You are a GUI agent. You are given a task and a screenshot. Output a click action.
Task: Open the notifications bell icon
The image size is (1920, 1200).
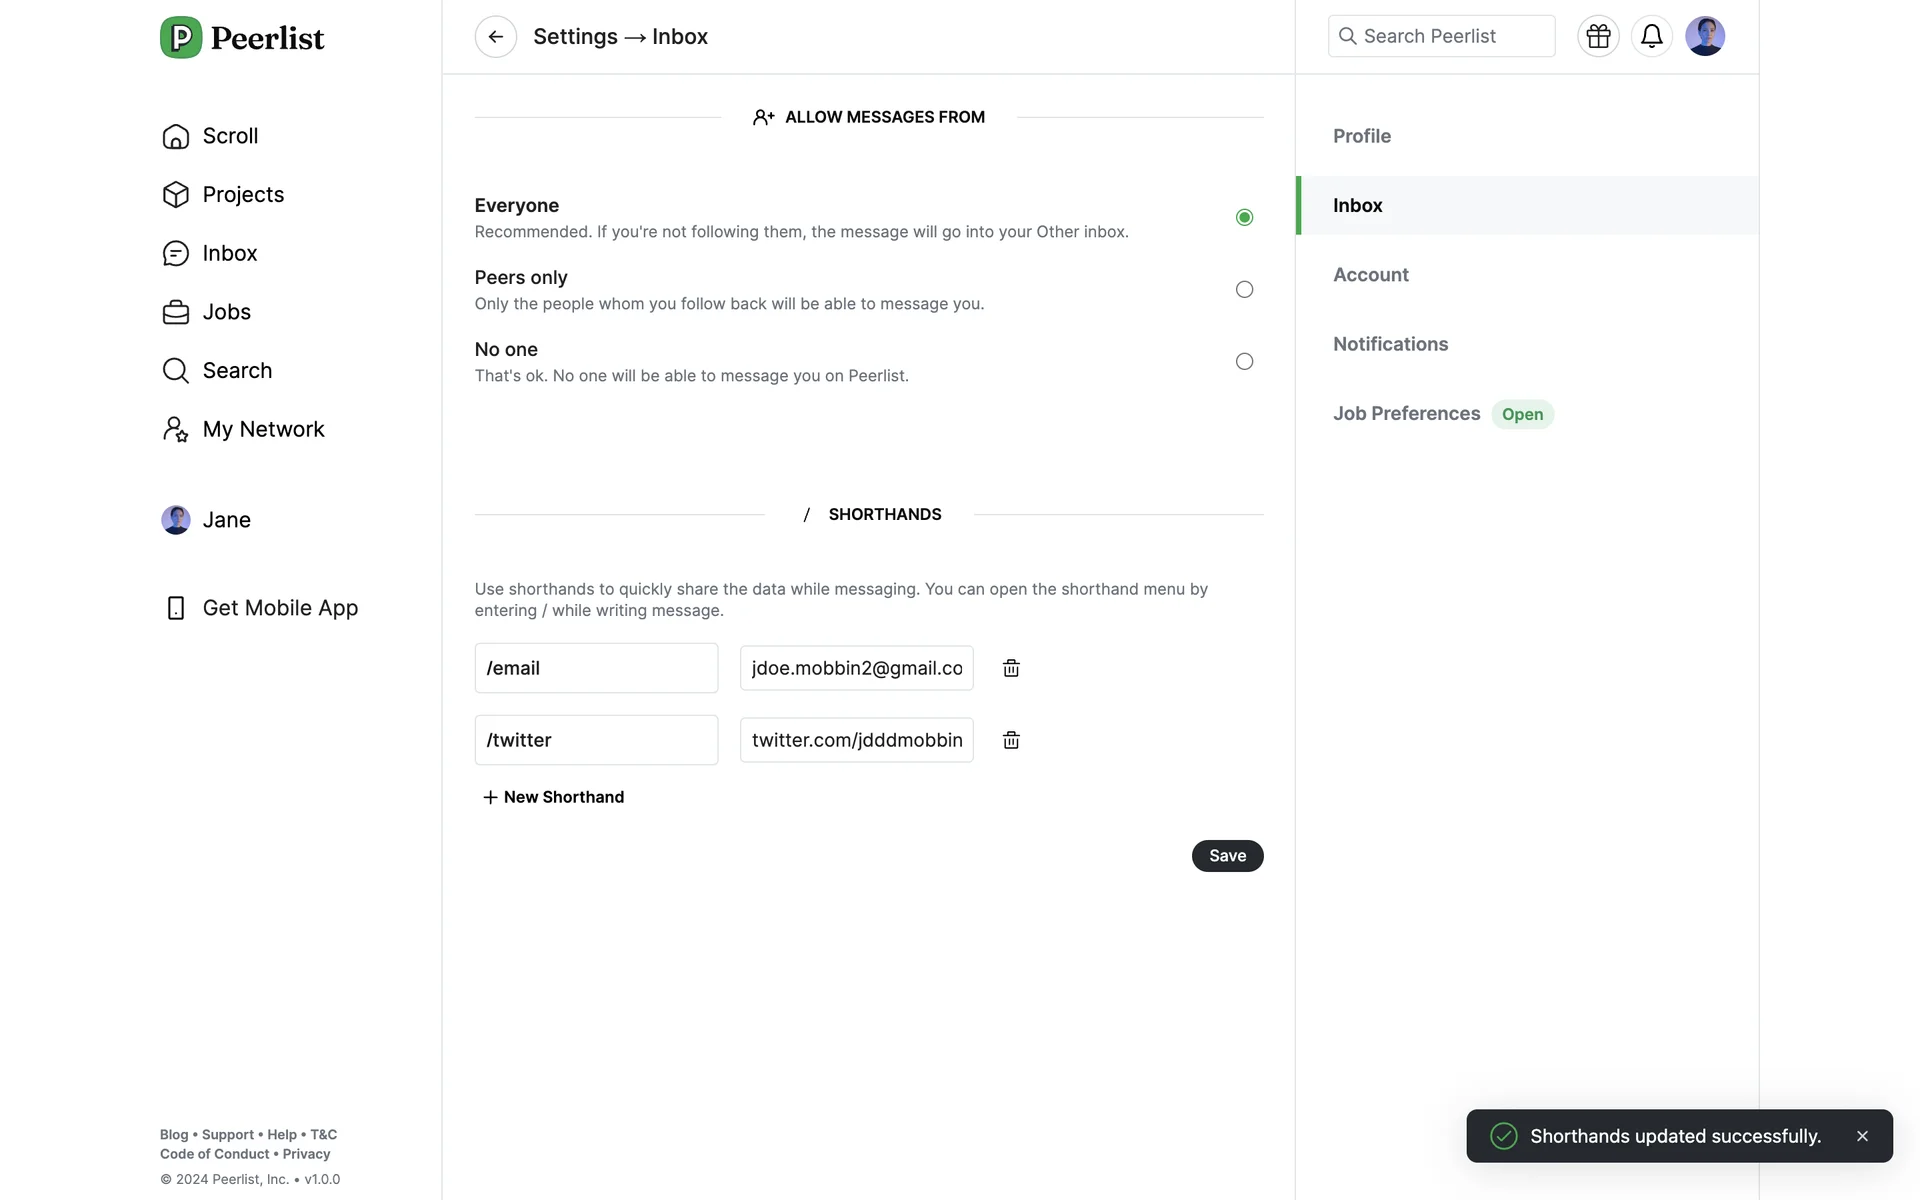[1651, 37]
